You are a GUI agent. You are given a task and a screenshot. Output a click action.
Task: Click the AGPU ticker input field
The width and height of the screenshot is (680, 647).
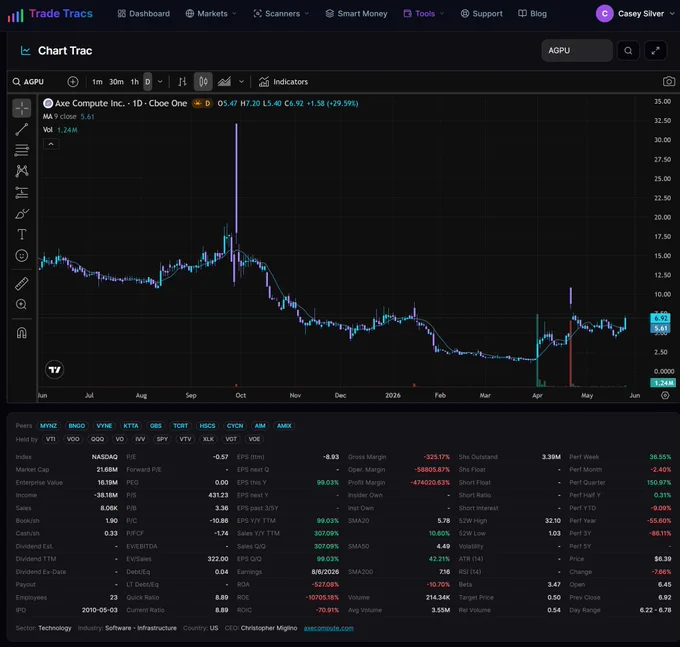pyautogui.click(x=577, y=51)
